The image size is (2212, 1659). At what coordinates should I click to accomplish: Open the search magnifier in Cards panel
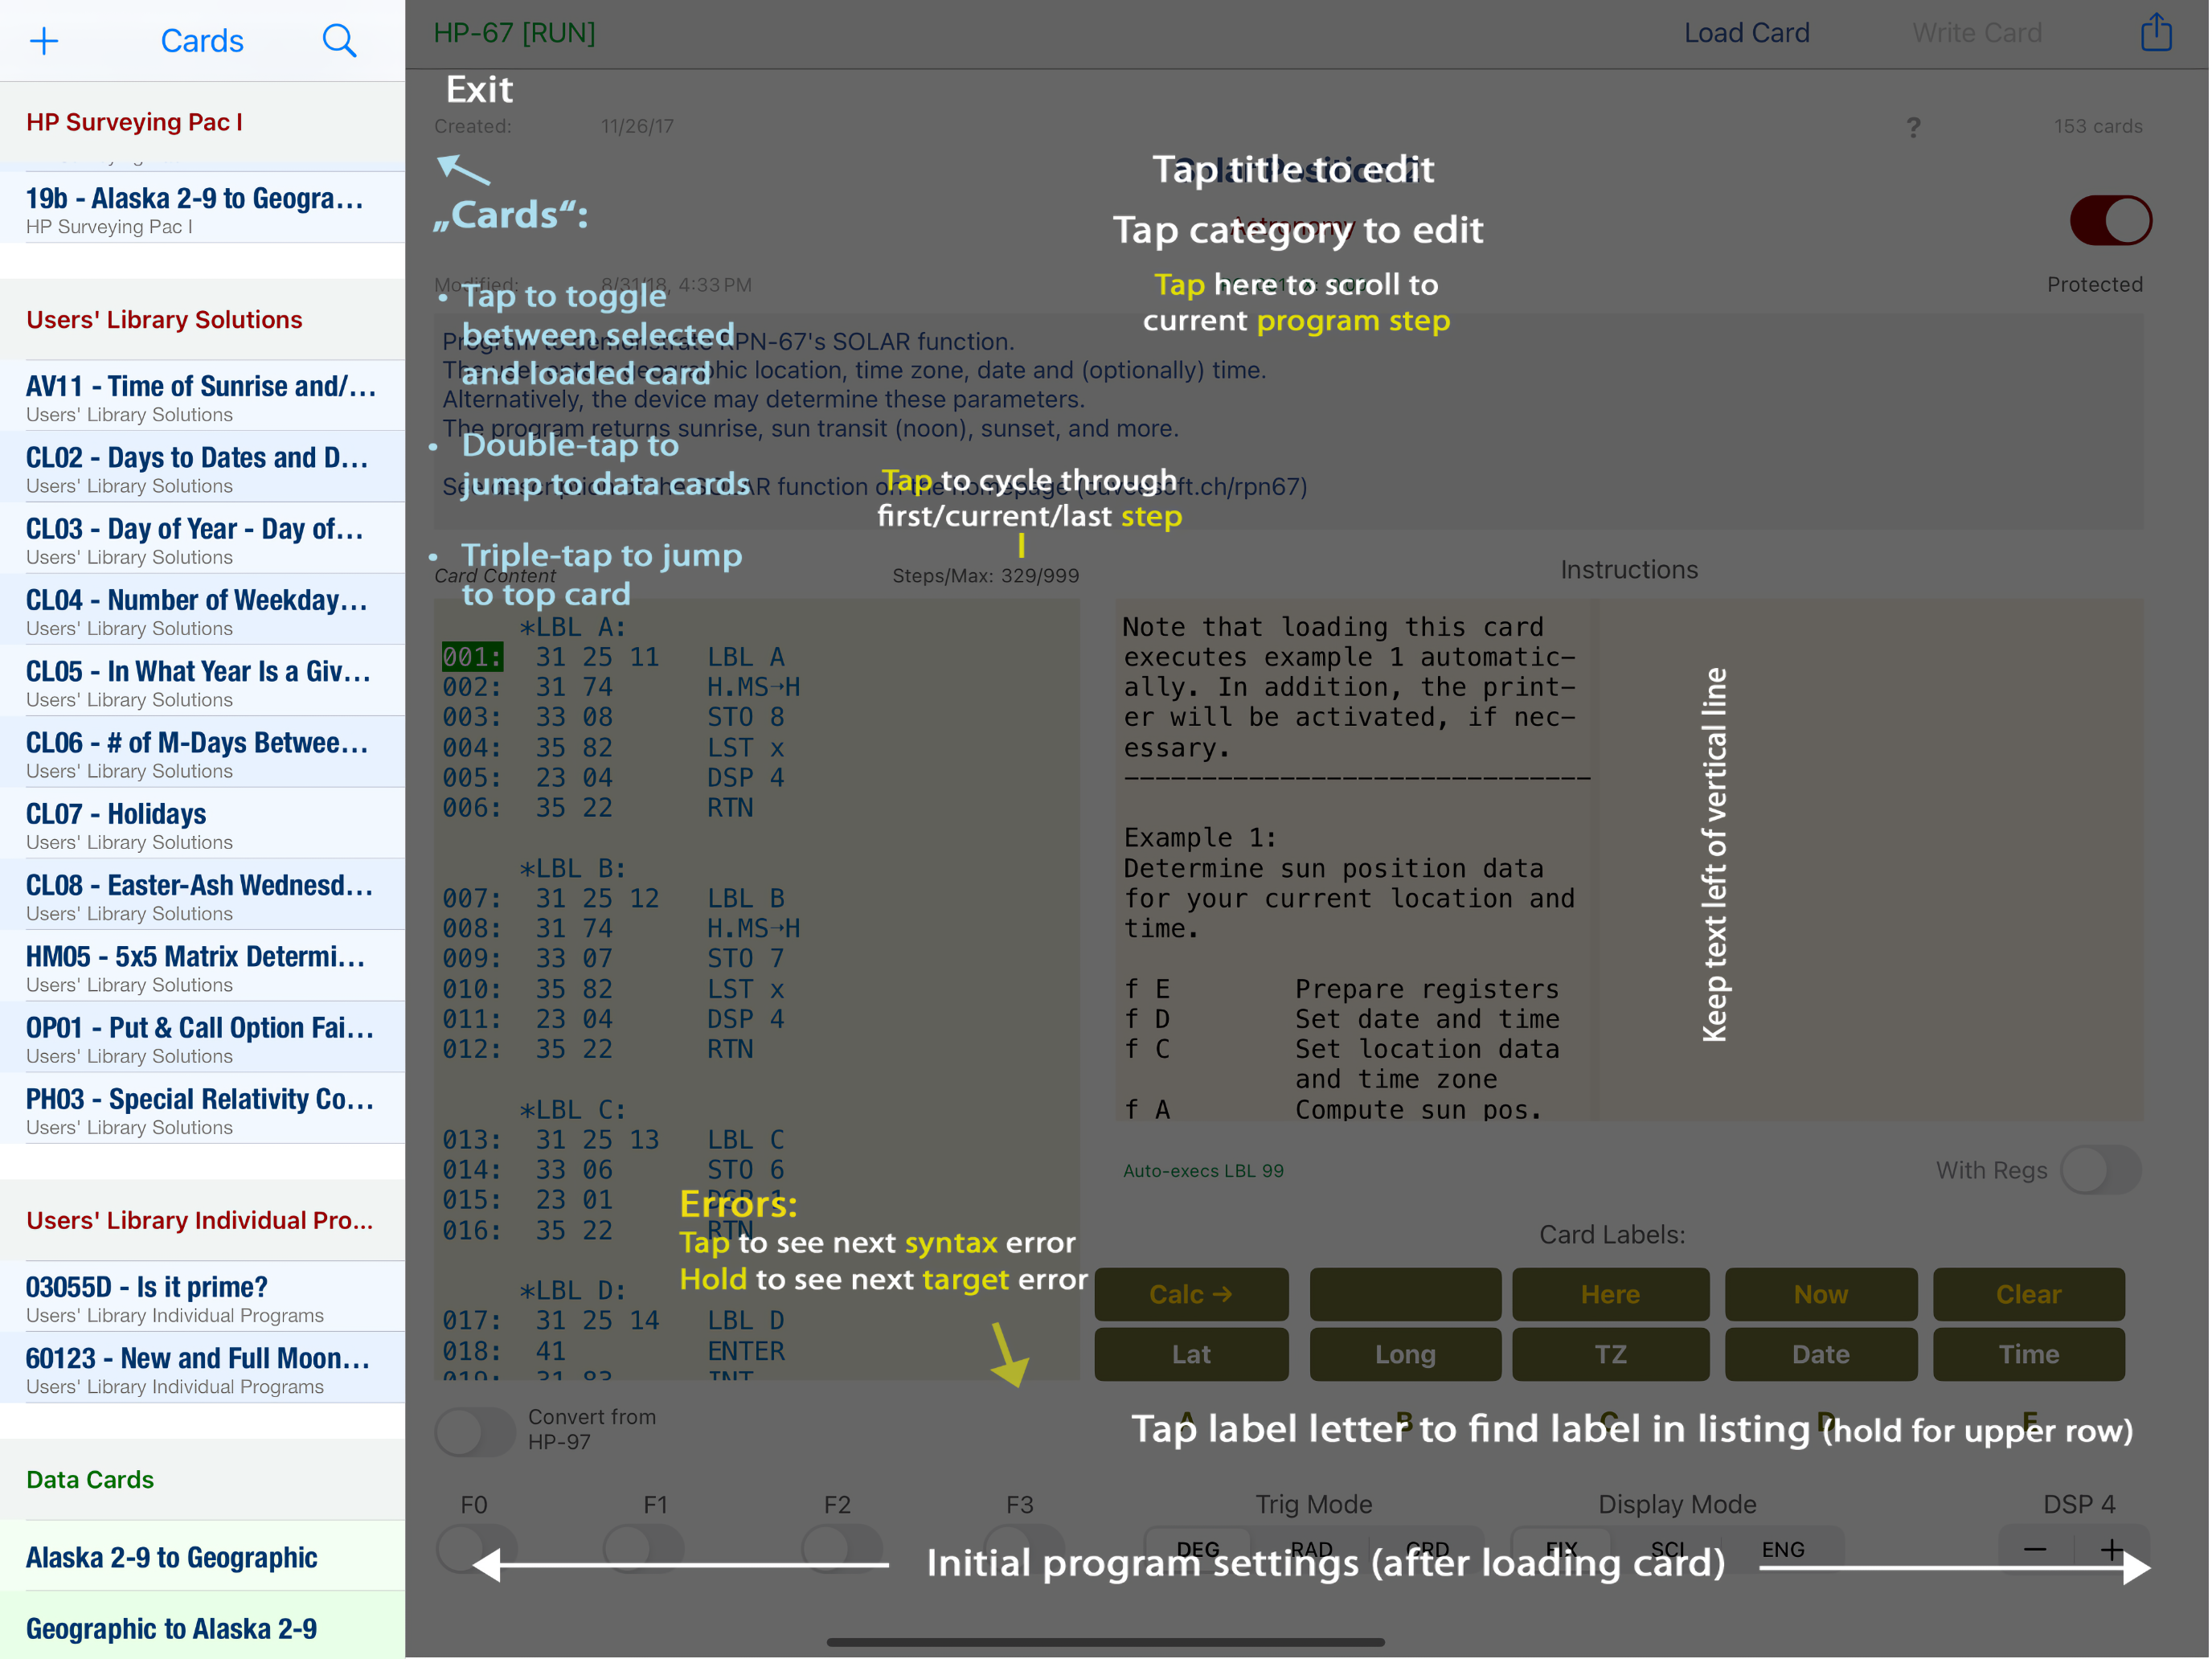click(339, 41)
